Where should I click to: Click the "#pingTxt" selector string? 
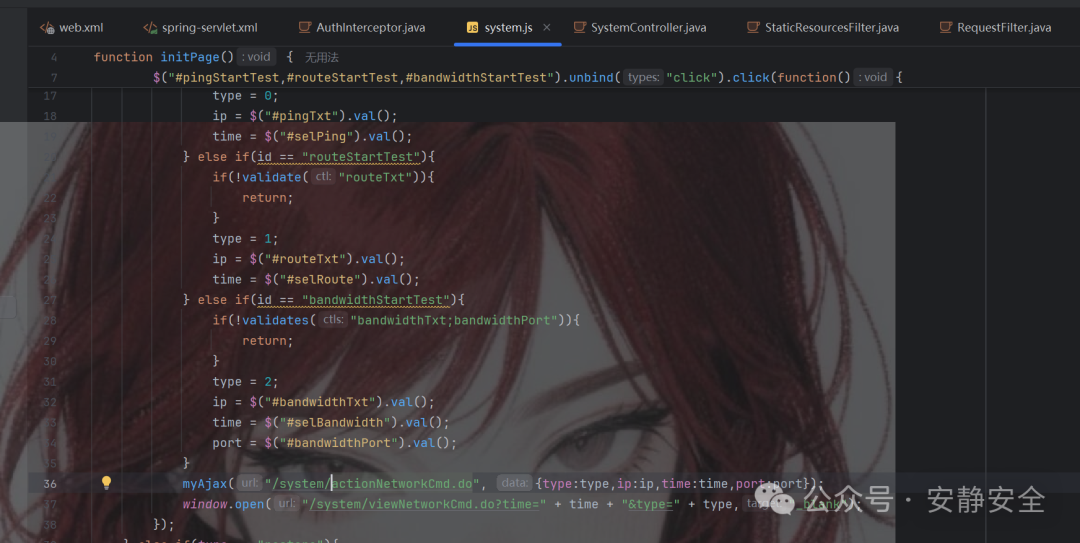coord(302,116)
